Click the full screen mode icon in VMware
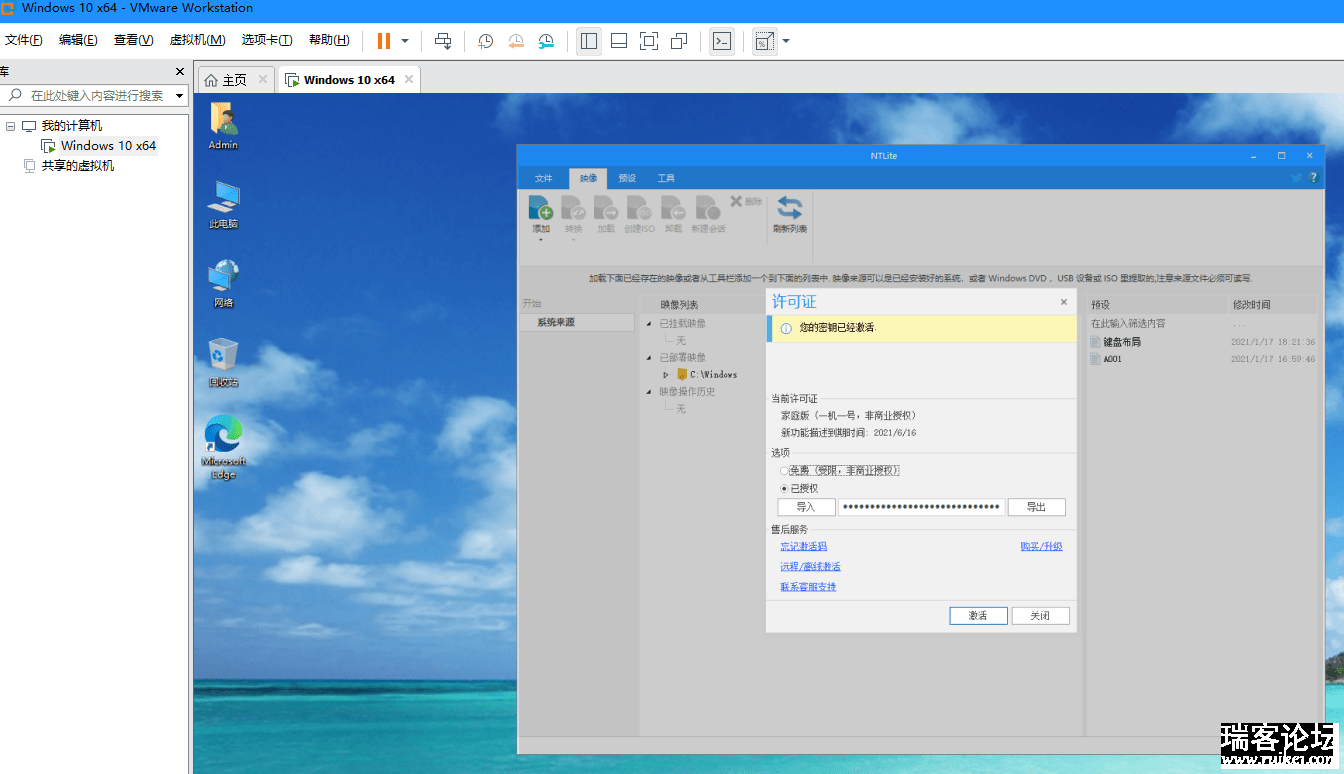This screenshot has height=774, width=1344. pyautogui.click(x=649, y=41)
